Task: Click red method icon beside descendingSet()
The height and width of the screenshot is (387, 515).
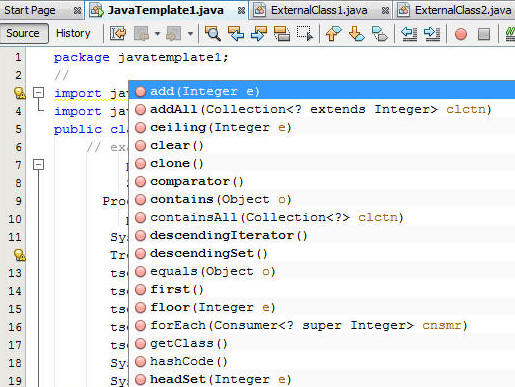Action: [x=140, y=253]
